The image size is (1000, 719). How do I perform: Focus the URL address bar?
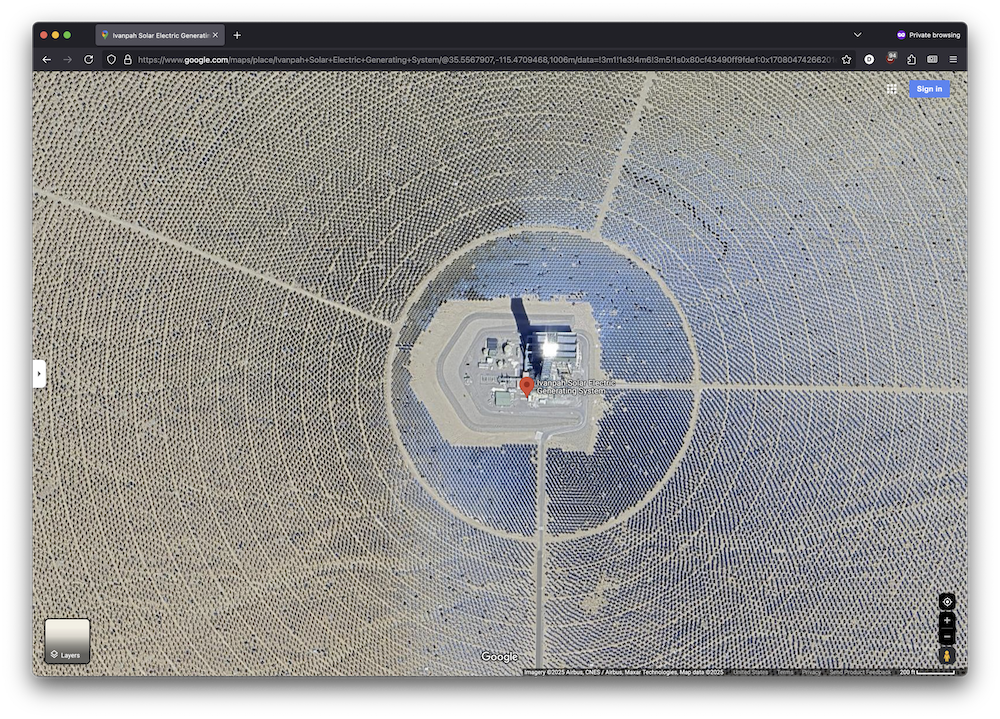[x=480, y=60]
